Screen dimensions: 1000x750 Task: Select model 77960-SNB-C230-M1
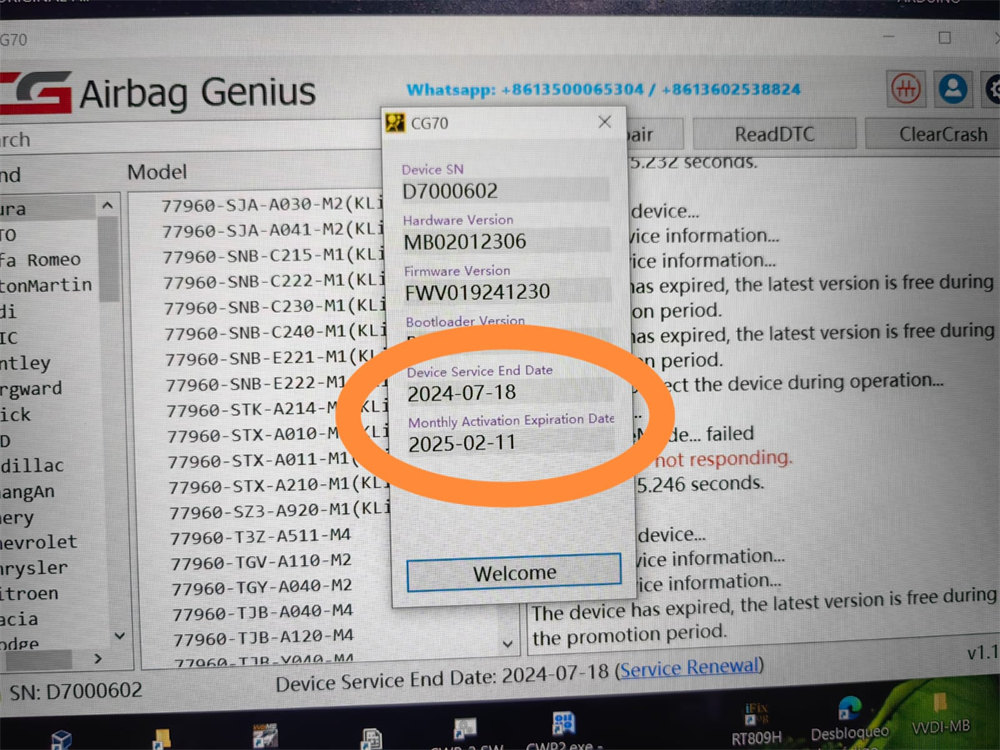[x=275, y=307]
